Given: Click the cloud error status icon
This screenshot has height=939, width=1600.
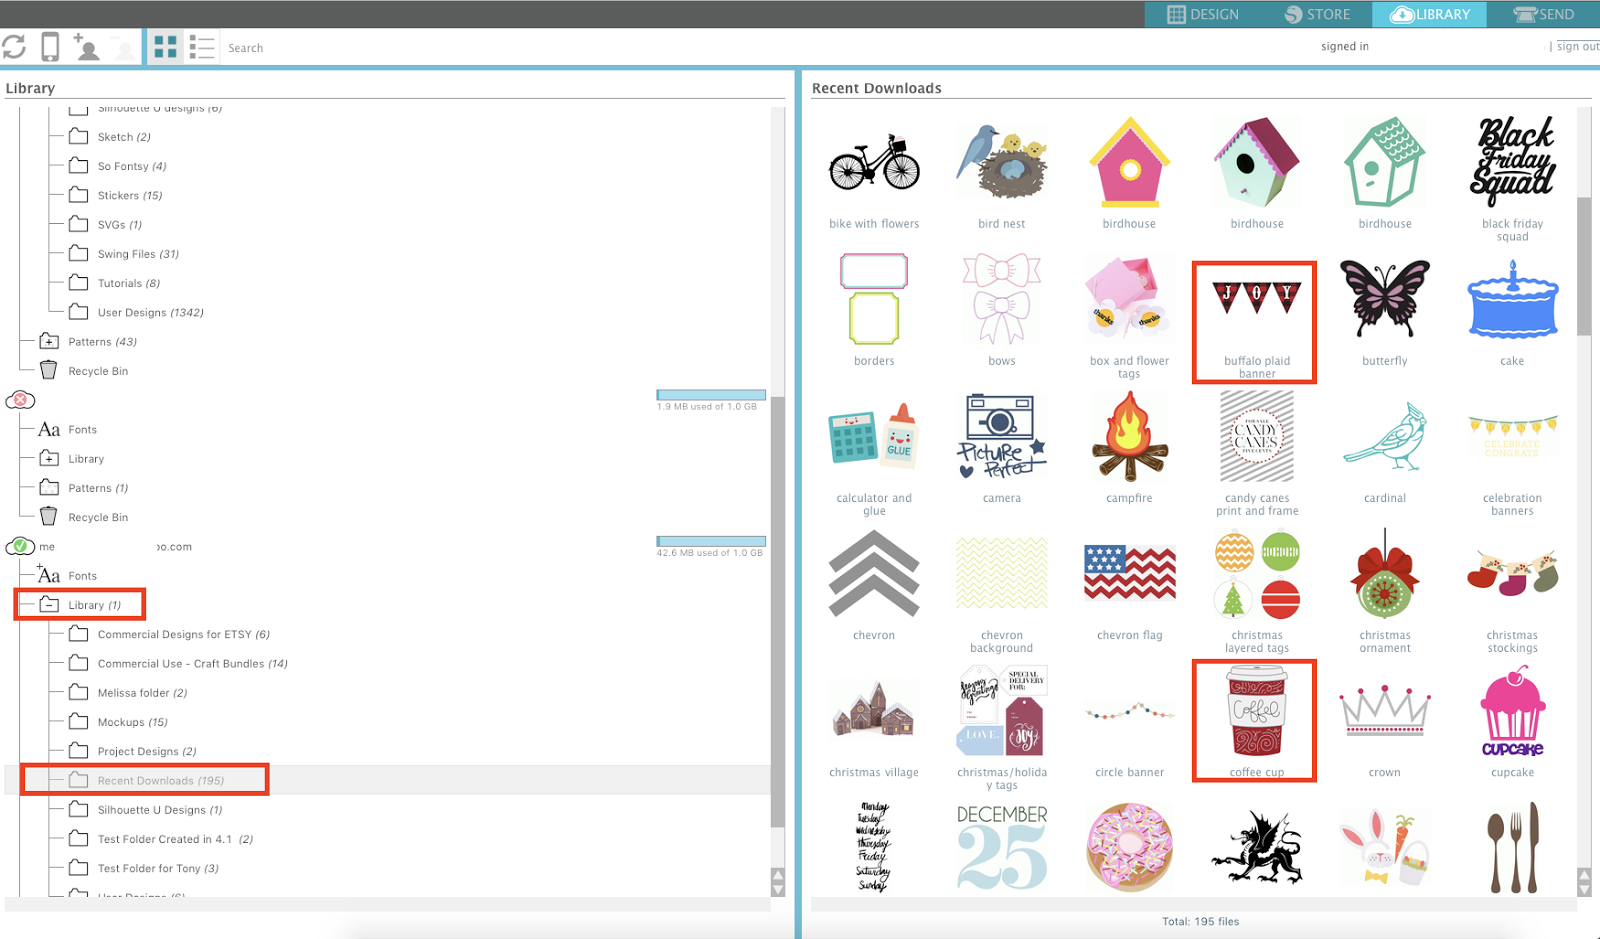Looking at the screenshot, I should click(x=20, y=400).
